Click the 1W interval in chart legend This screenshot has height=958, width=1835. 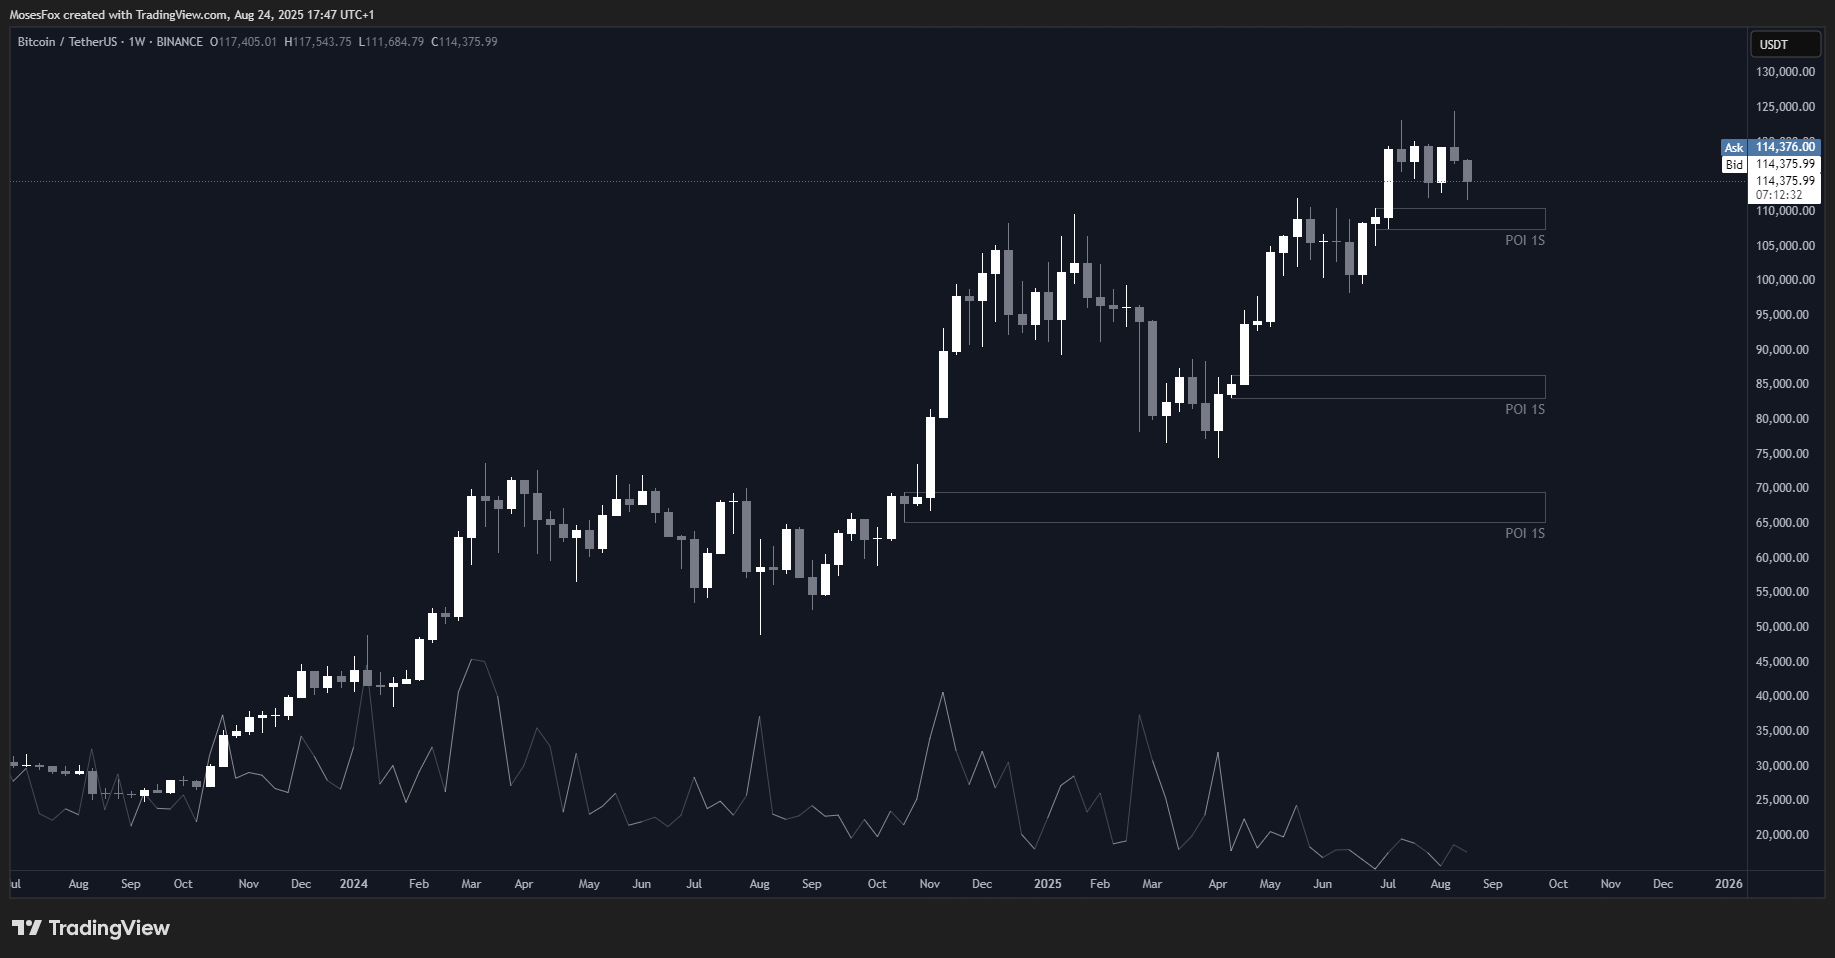click(x=137, y=42)
